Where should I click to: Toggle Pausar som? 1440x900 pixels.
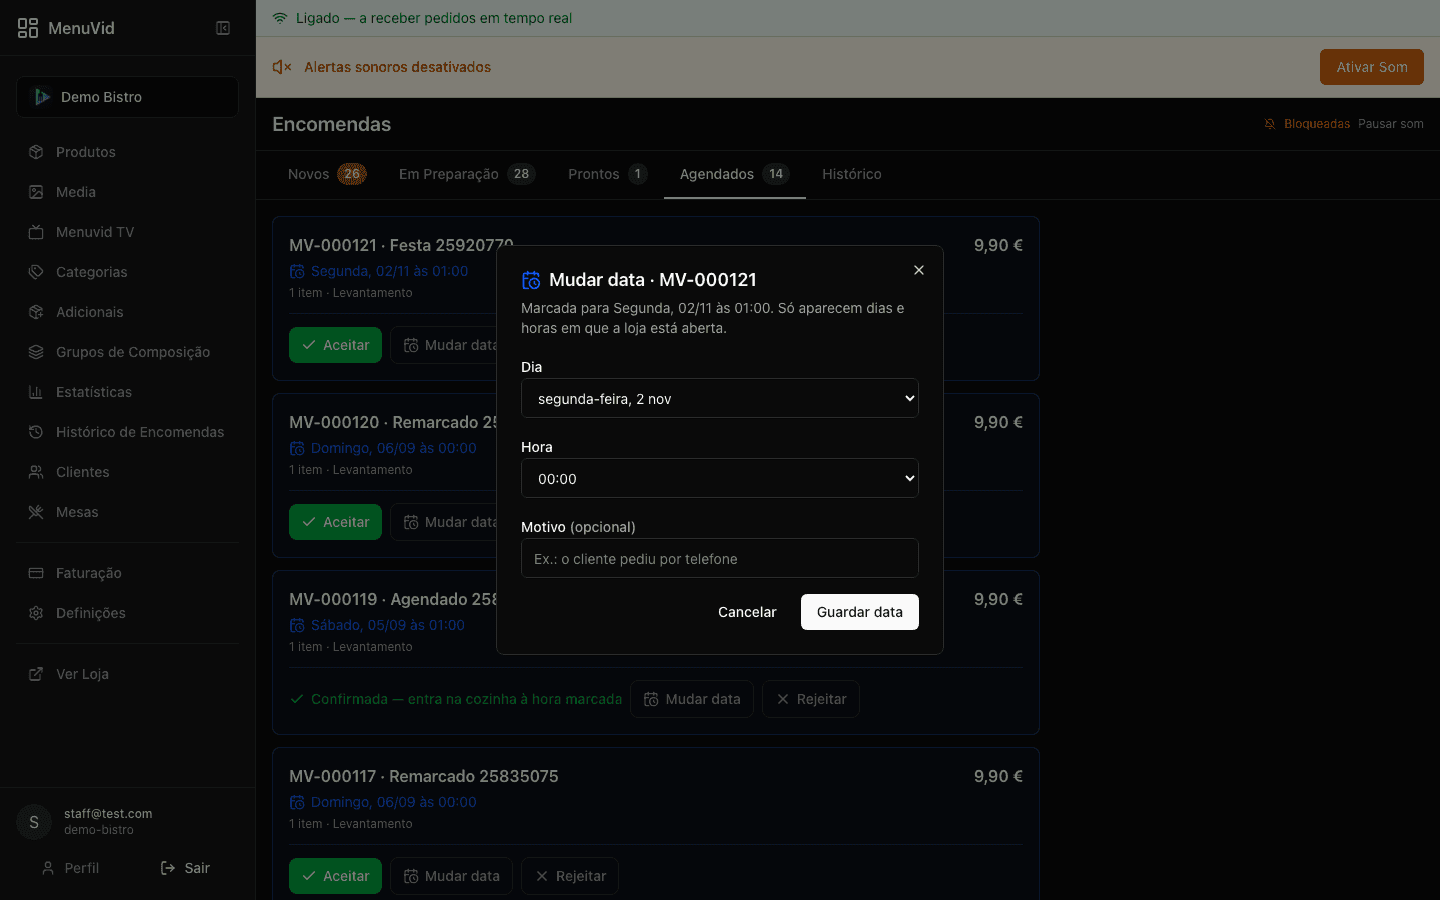pos(1391,124)
